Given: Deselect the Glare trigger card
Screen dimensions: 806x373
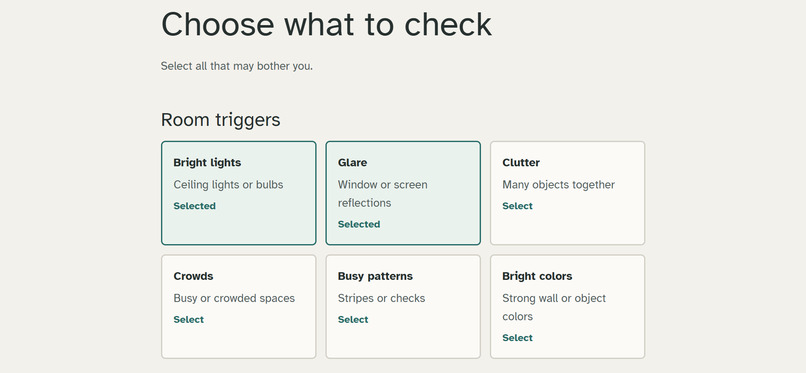Looking at the screenshot, I should [x=403, y=193].
